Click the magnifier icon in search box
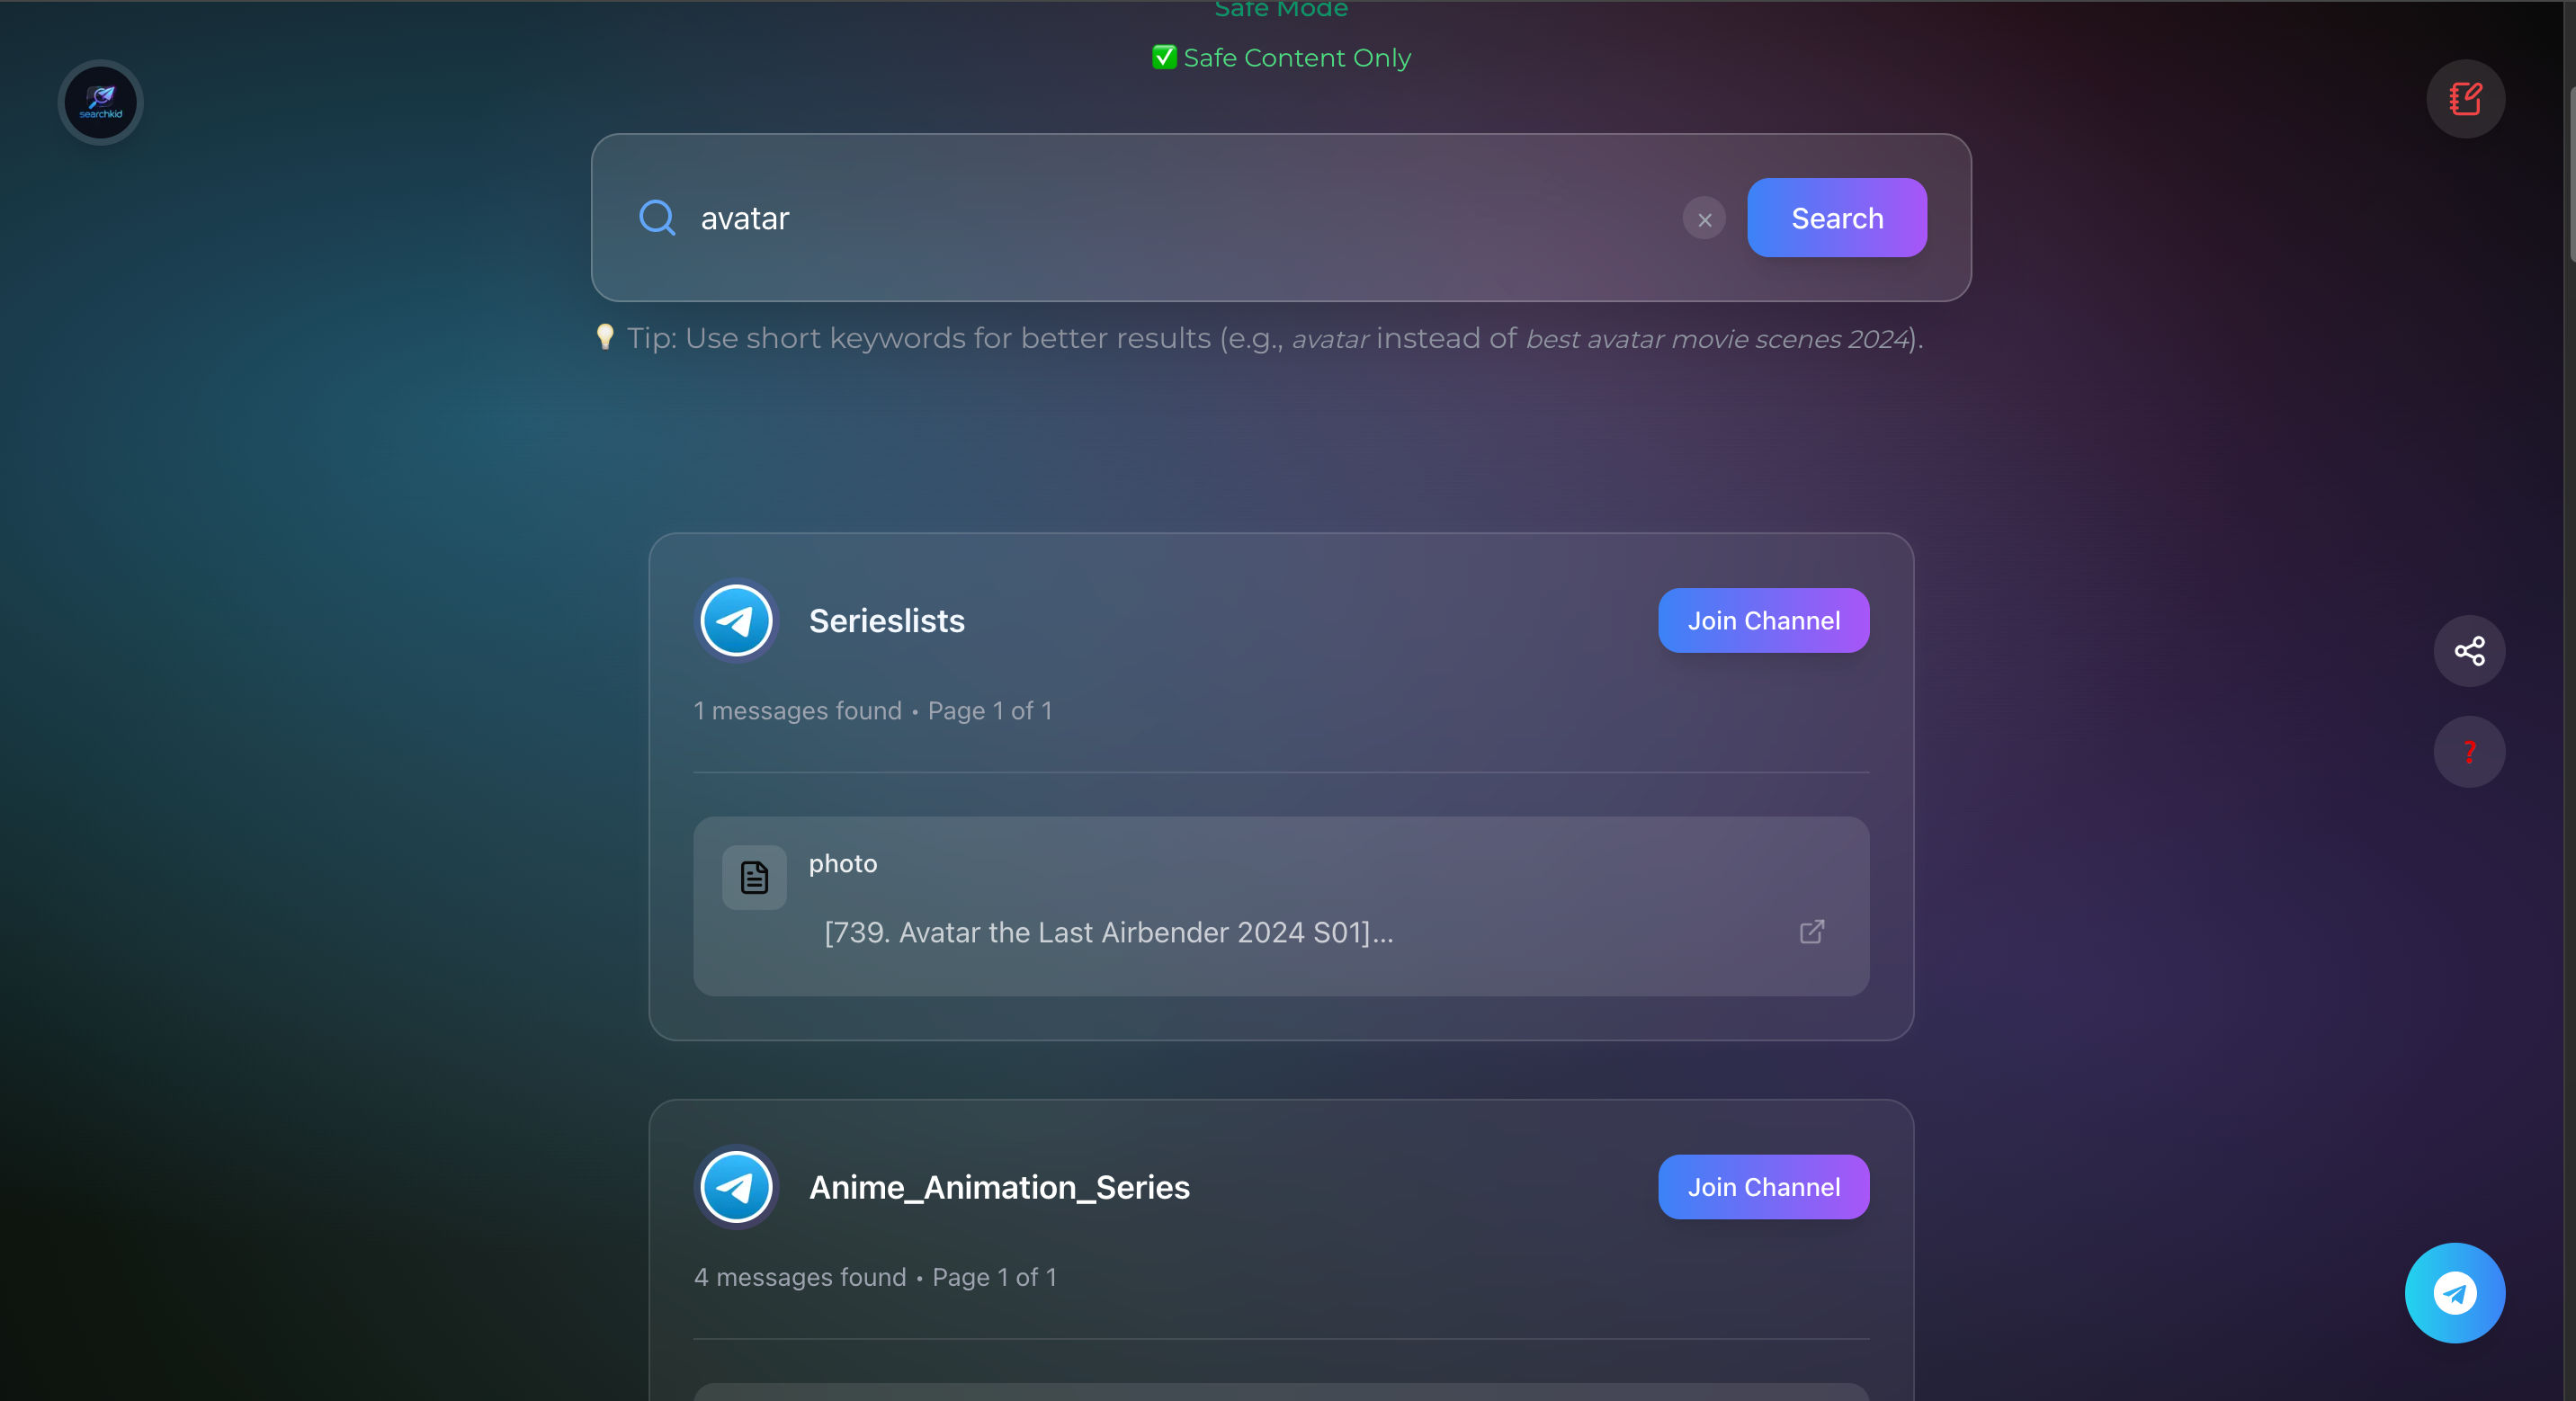Screen dimensions: 2576x1401 click(x=657, y=217)
